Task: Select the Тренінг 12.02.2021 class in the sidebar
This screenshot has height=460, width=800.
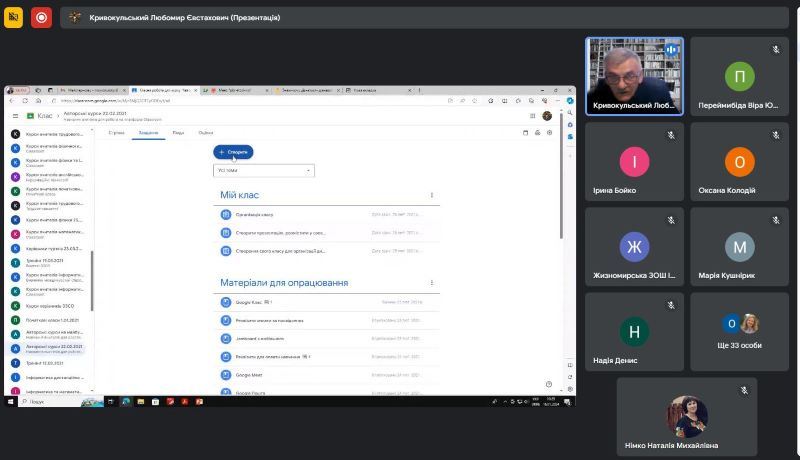Action: point(44,363)
